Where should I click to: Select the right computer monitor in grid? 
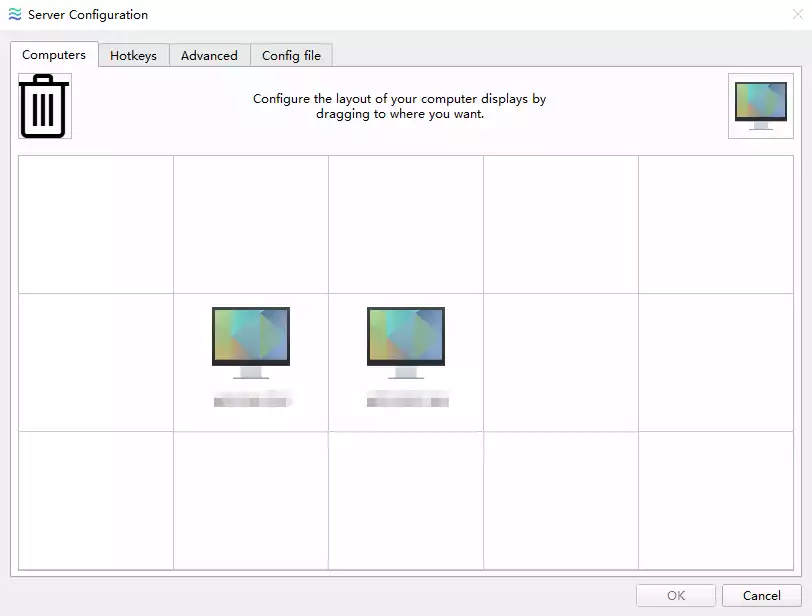point(406,343)
